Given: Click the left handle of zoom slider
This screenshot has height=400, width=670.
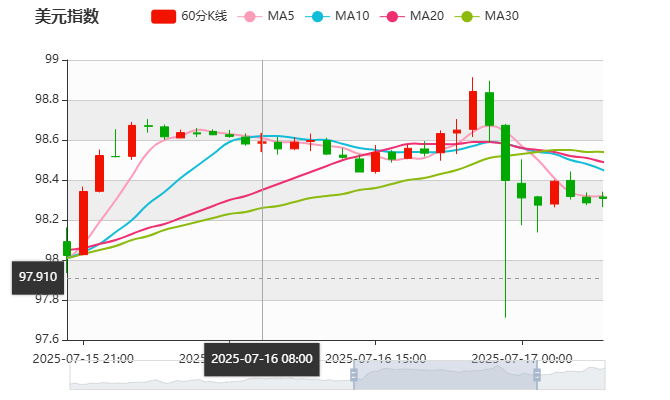Looking at the screenshot, I should pos(352,374).
